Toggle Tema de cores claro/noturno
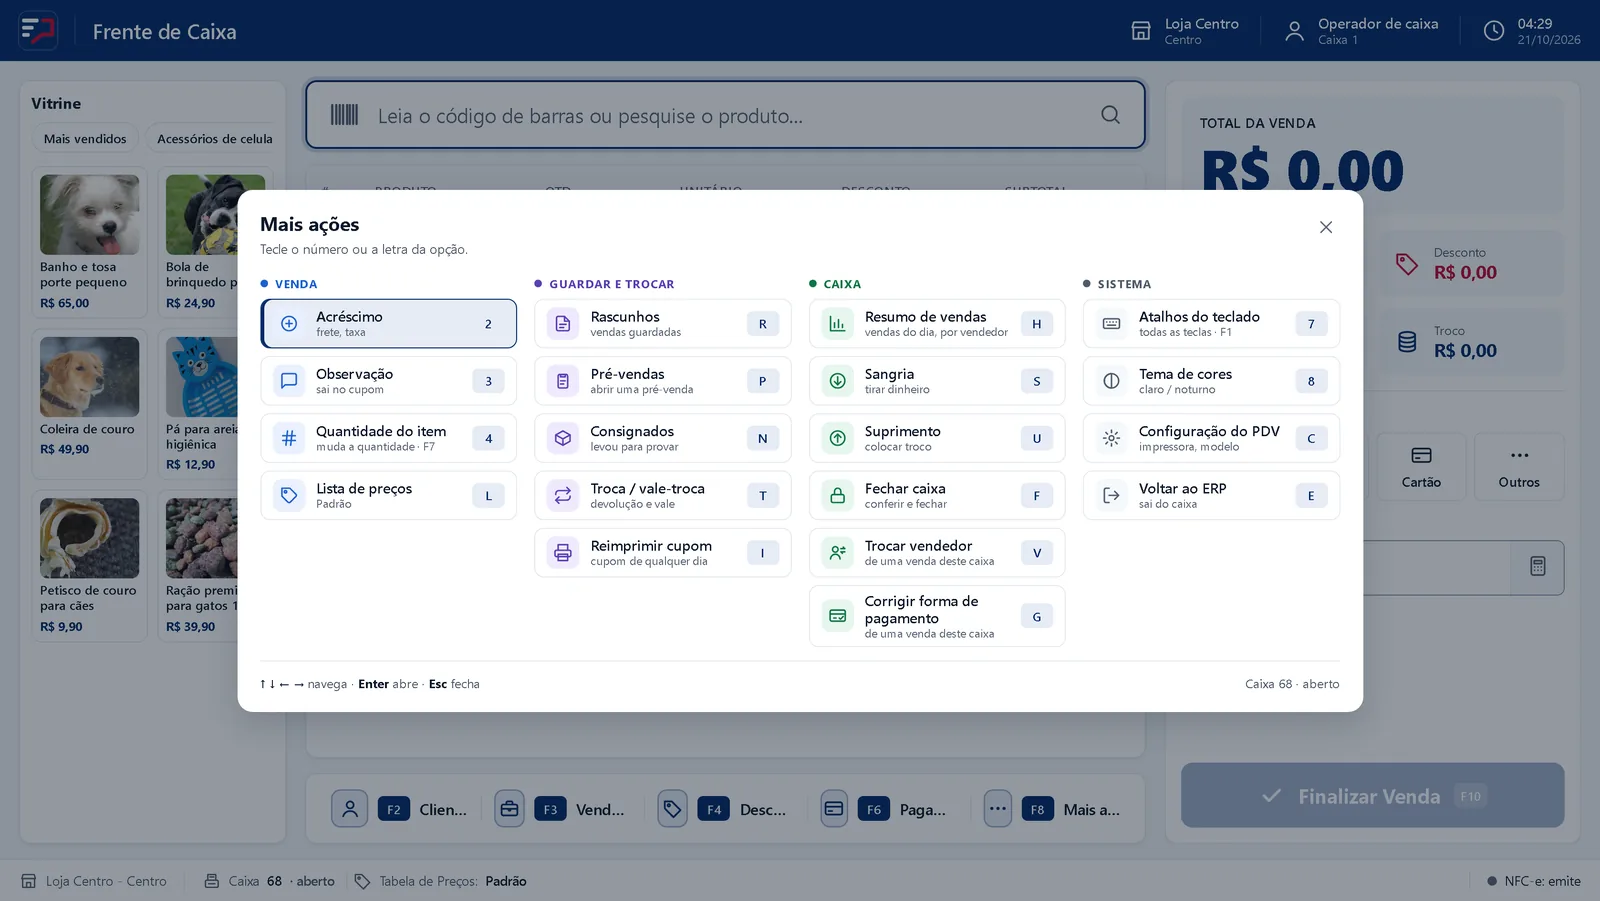The image size is (1600, 901). (x=1211, y=381)
